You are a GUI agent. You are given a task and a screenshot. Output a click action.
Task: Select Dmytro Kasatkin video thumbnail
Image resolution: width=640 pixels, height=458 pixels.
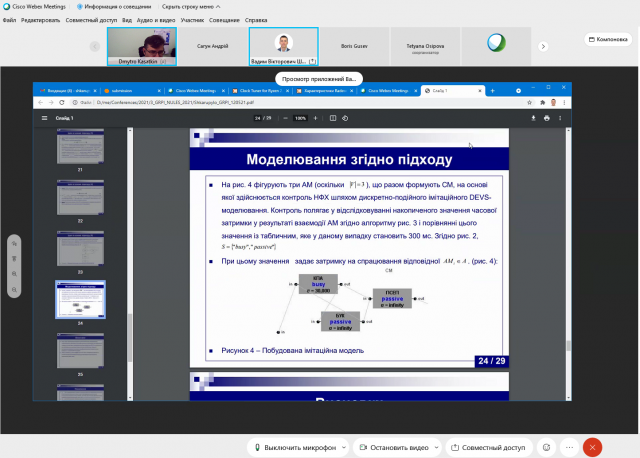coord(142,46)
